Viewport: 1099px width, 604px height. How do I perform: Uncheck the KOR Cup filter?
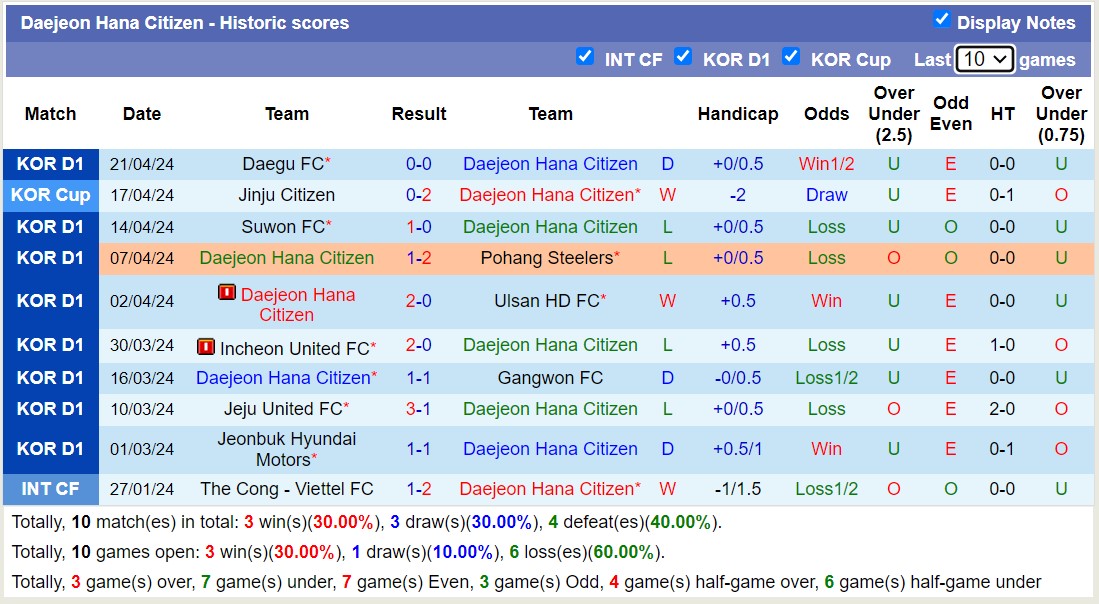pos(792,58)
